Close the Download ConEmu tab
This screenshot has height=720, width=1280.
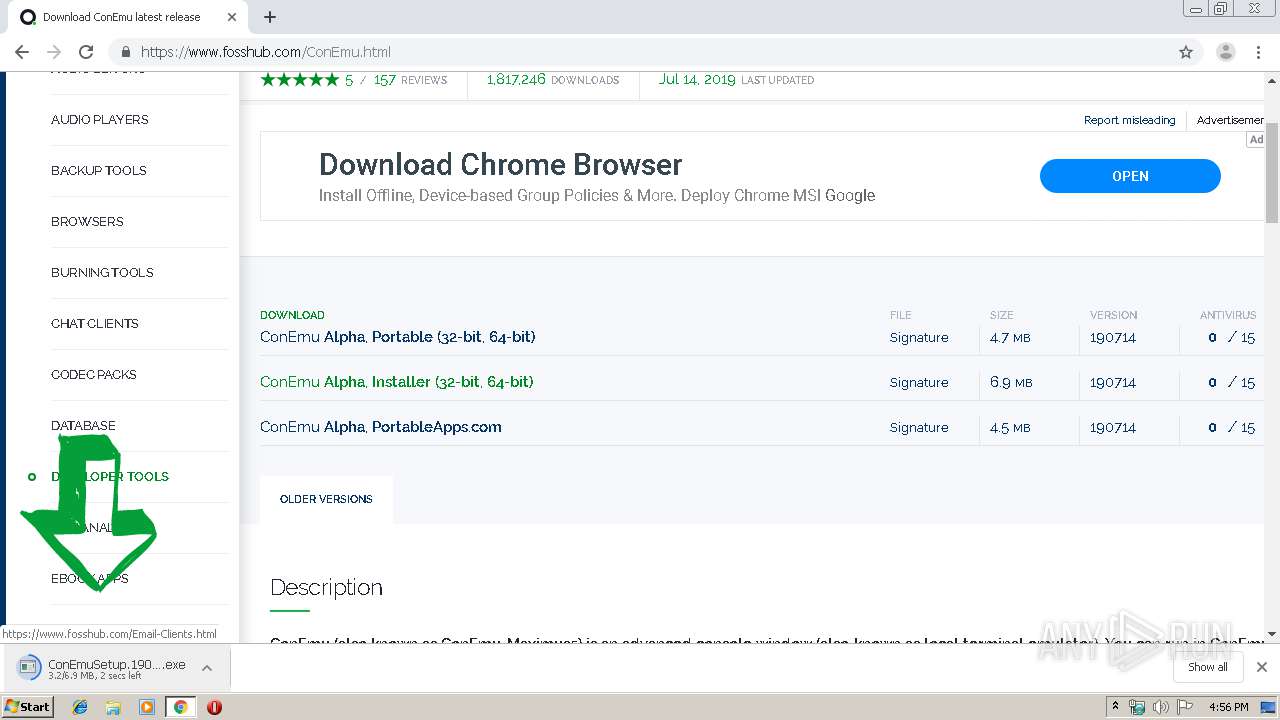pos(232,17)
